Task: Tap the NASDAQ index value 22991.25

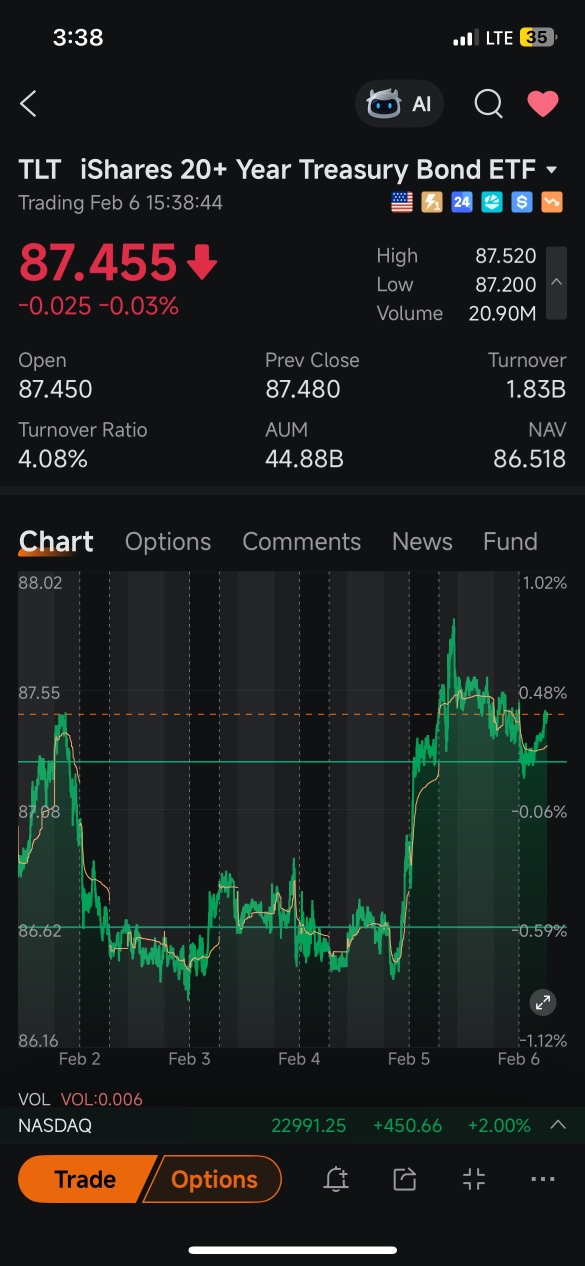Action: [308, 1126]
